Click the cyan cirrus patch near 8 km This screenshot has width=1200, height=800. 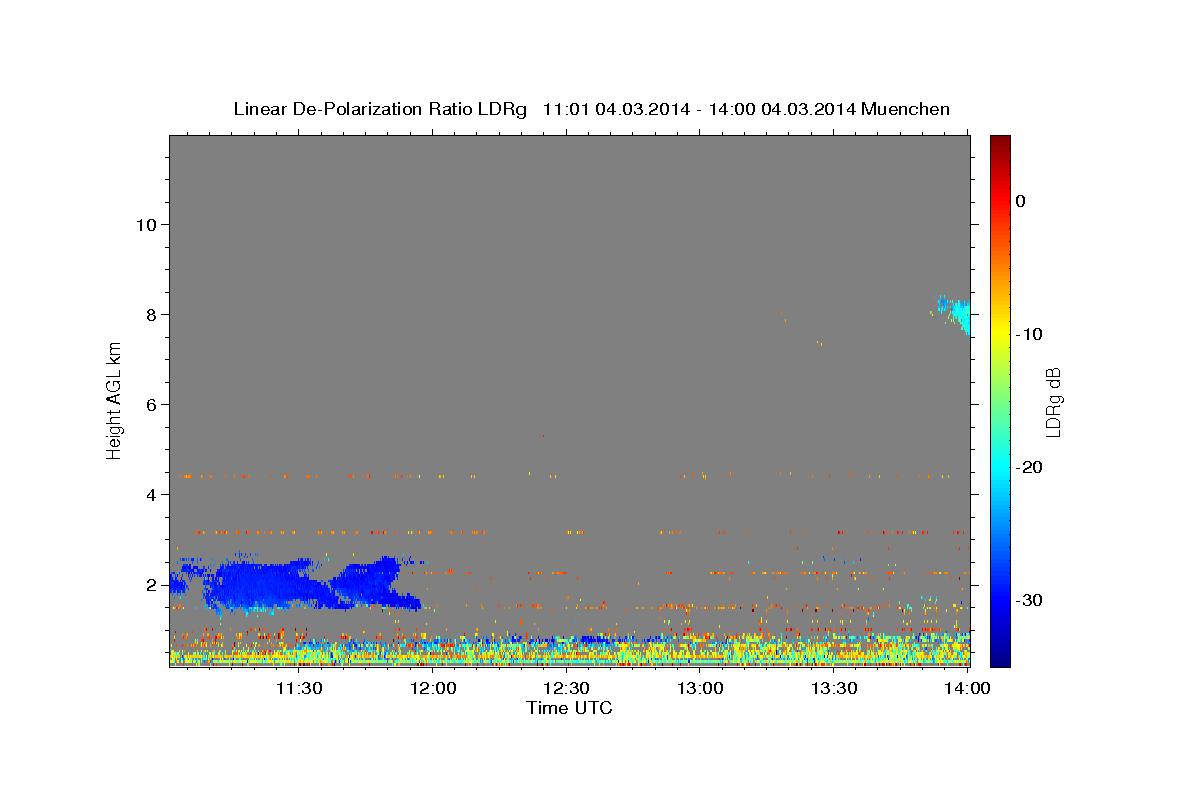pos(959,314)
